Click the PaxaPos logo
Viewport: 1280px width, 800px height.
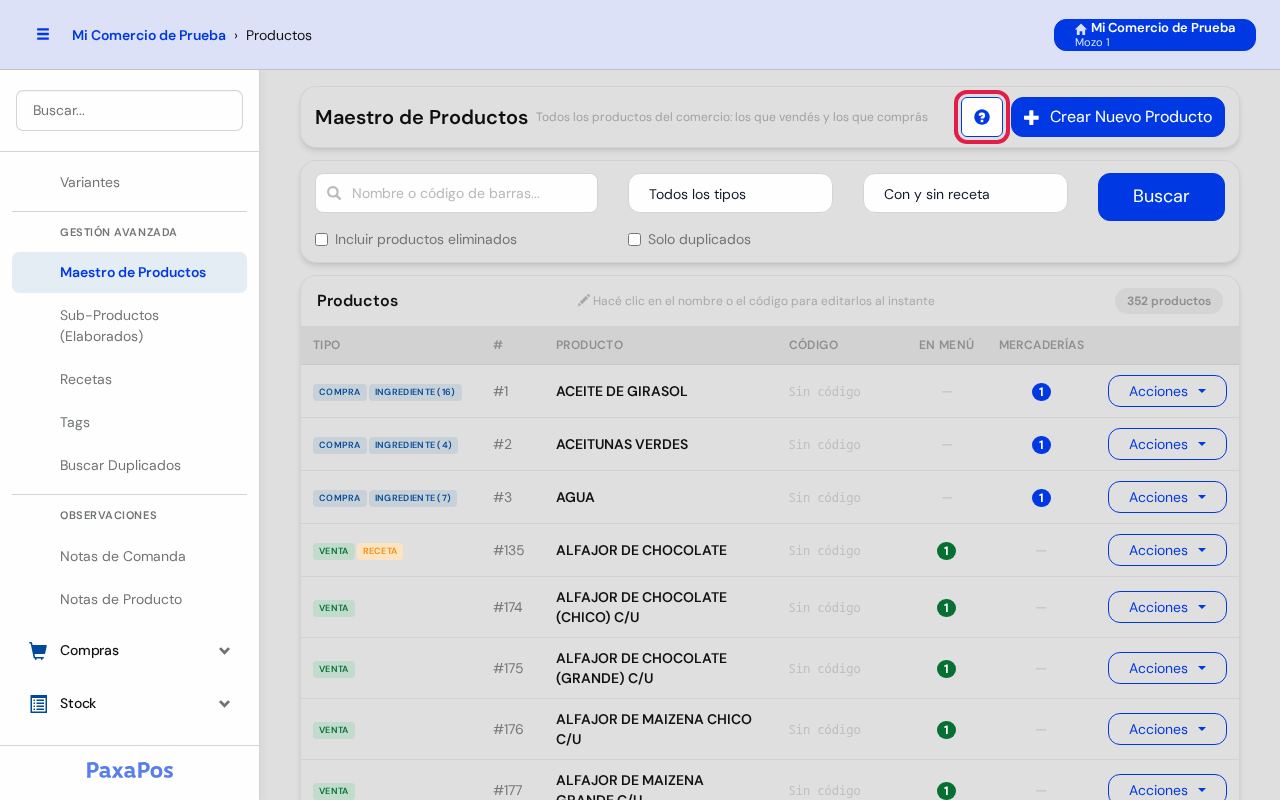point(130,770)
